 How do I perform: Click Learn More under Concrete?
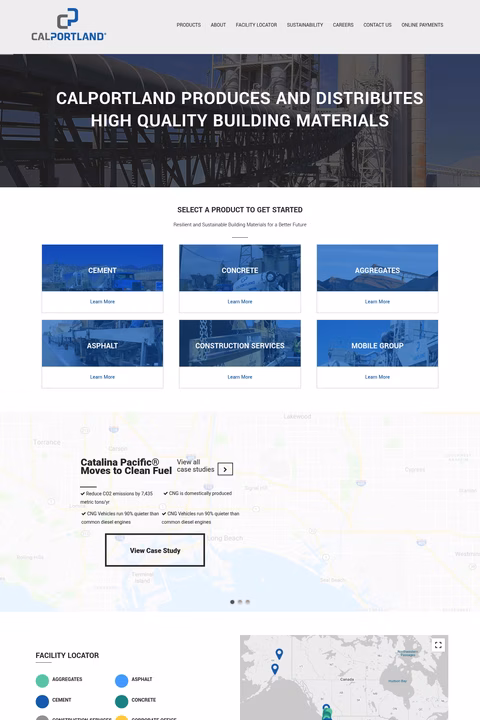pyautogui.click(x=240, y=302)
